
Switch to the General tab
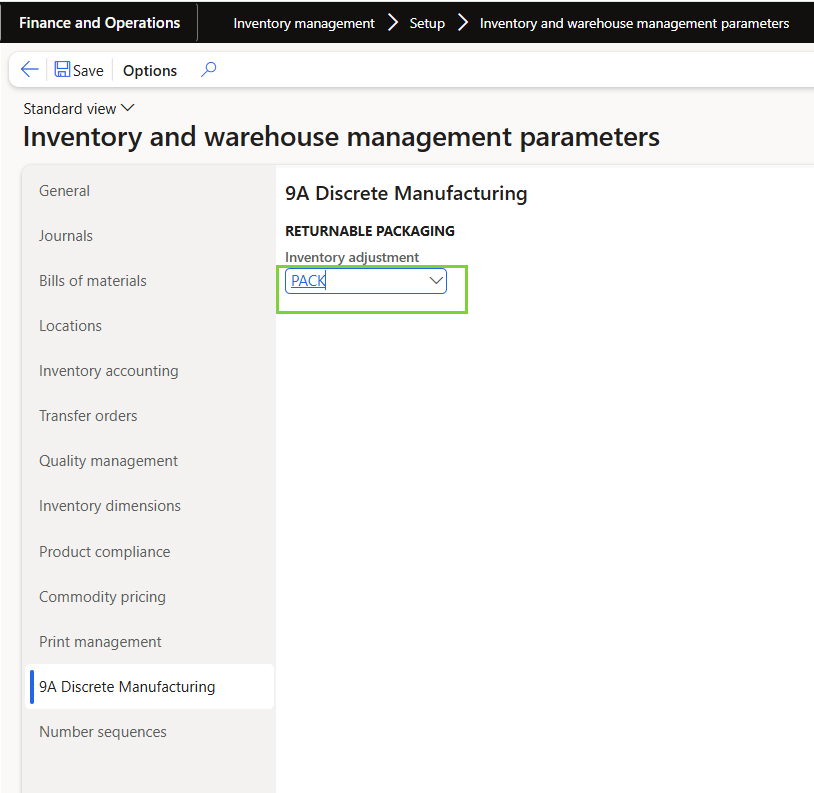tap(64, 191)
